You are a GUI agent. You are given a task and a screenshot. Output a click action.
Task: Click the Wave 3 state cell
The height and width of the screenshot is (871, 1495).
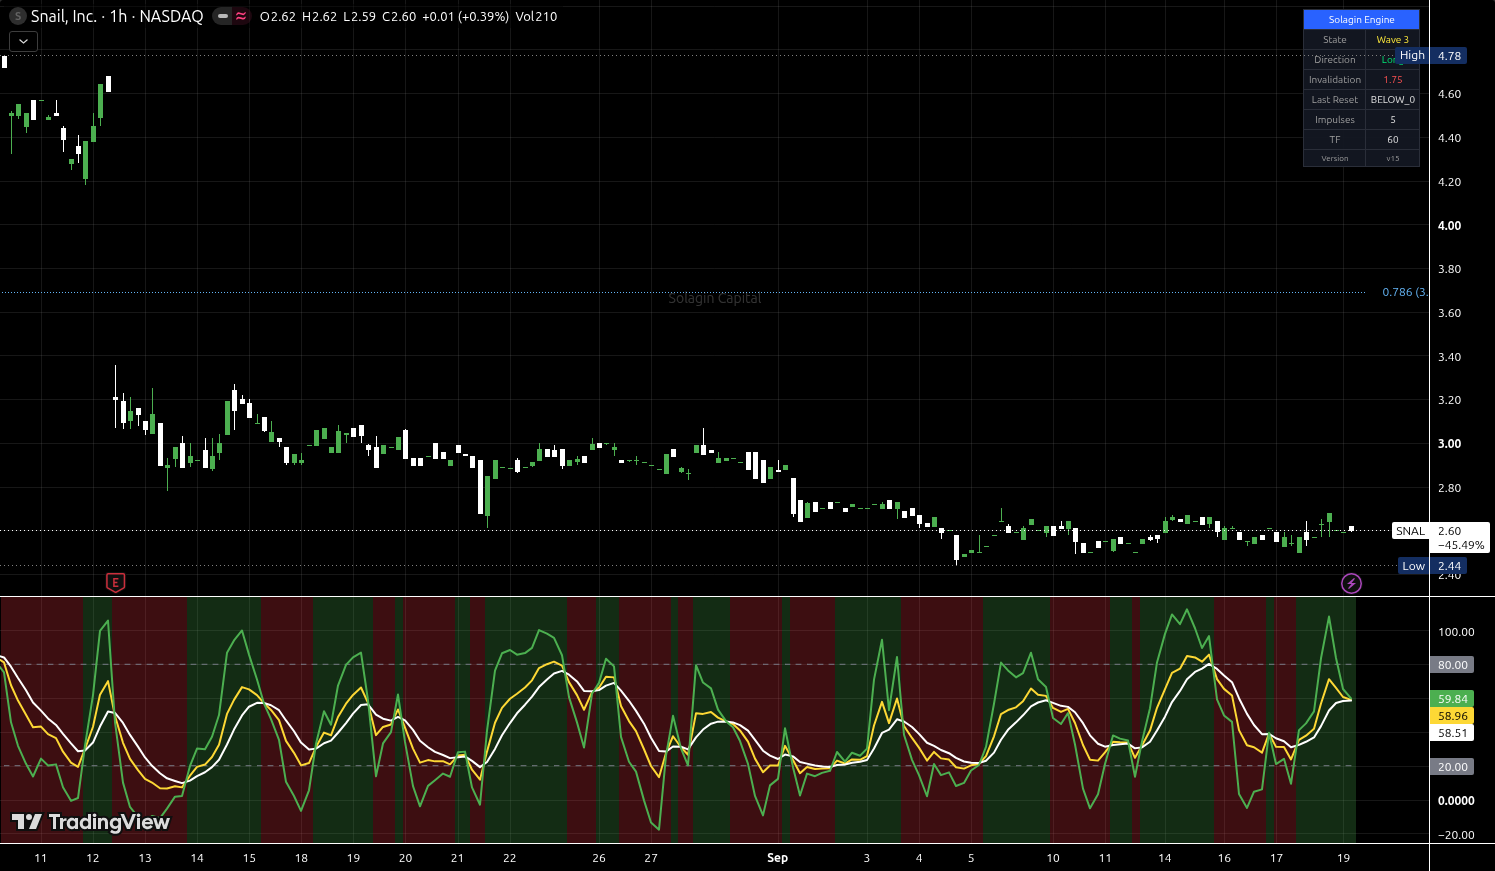click(x=1392, y=40)
